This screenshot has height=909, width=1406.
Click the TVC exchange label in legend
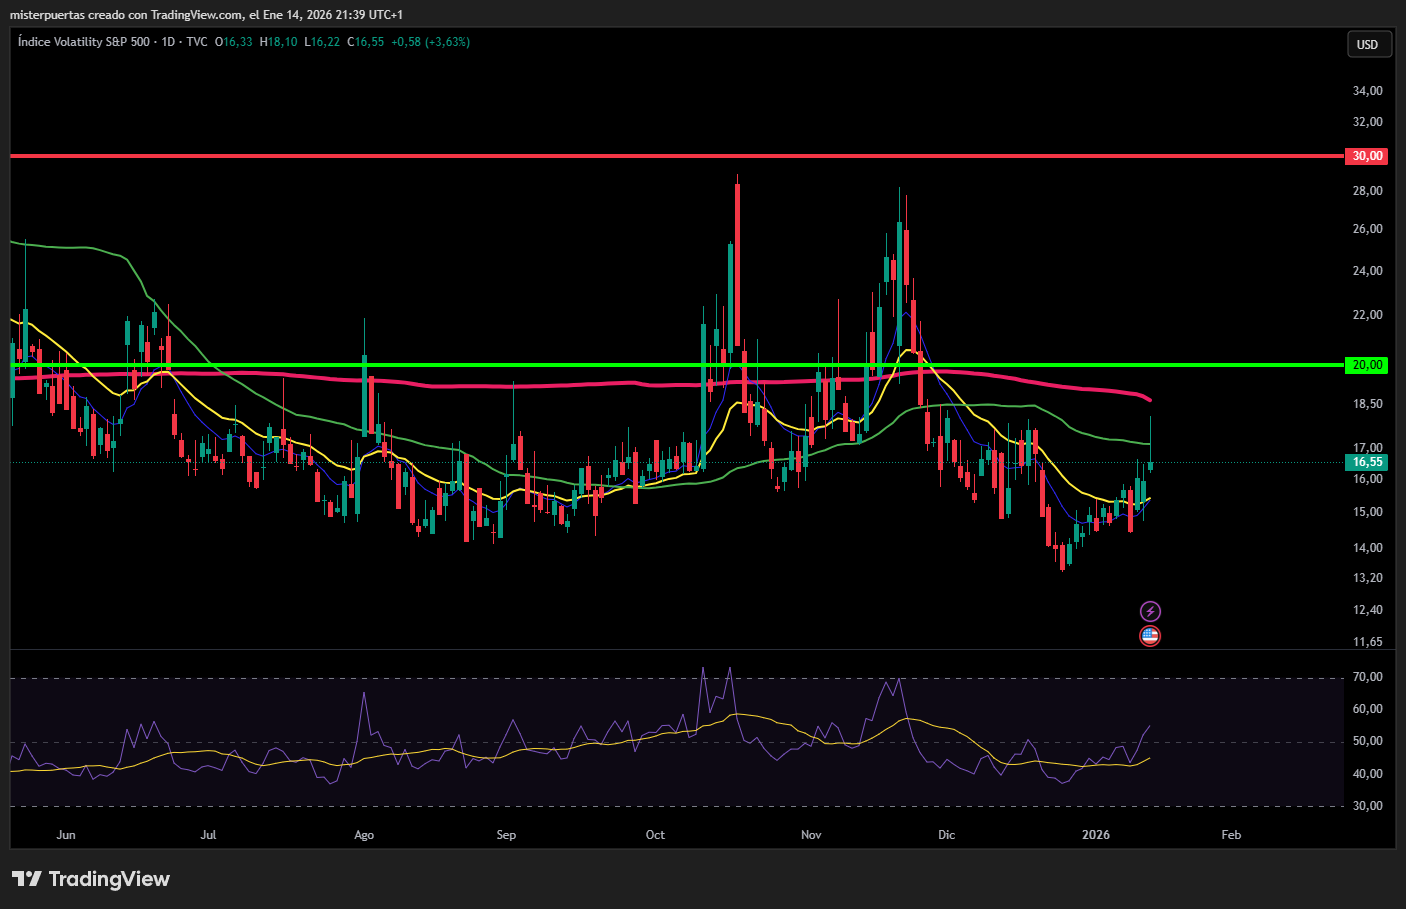click(x=197, y=42)
